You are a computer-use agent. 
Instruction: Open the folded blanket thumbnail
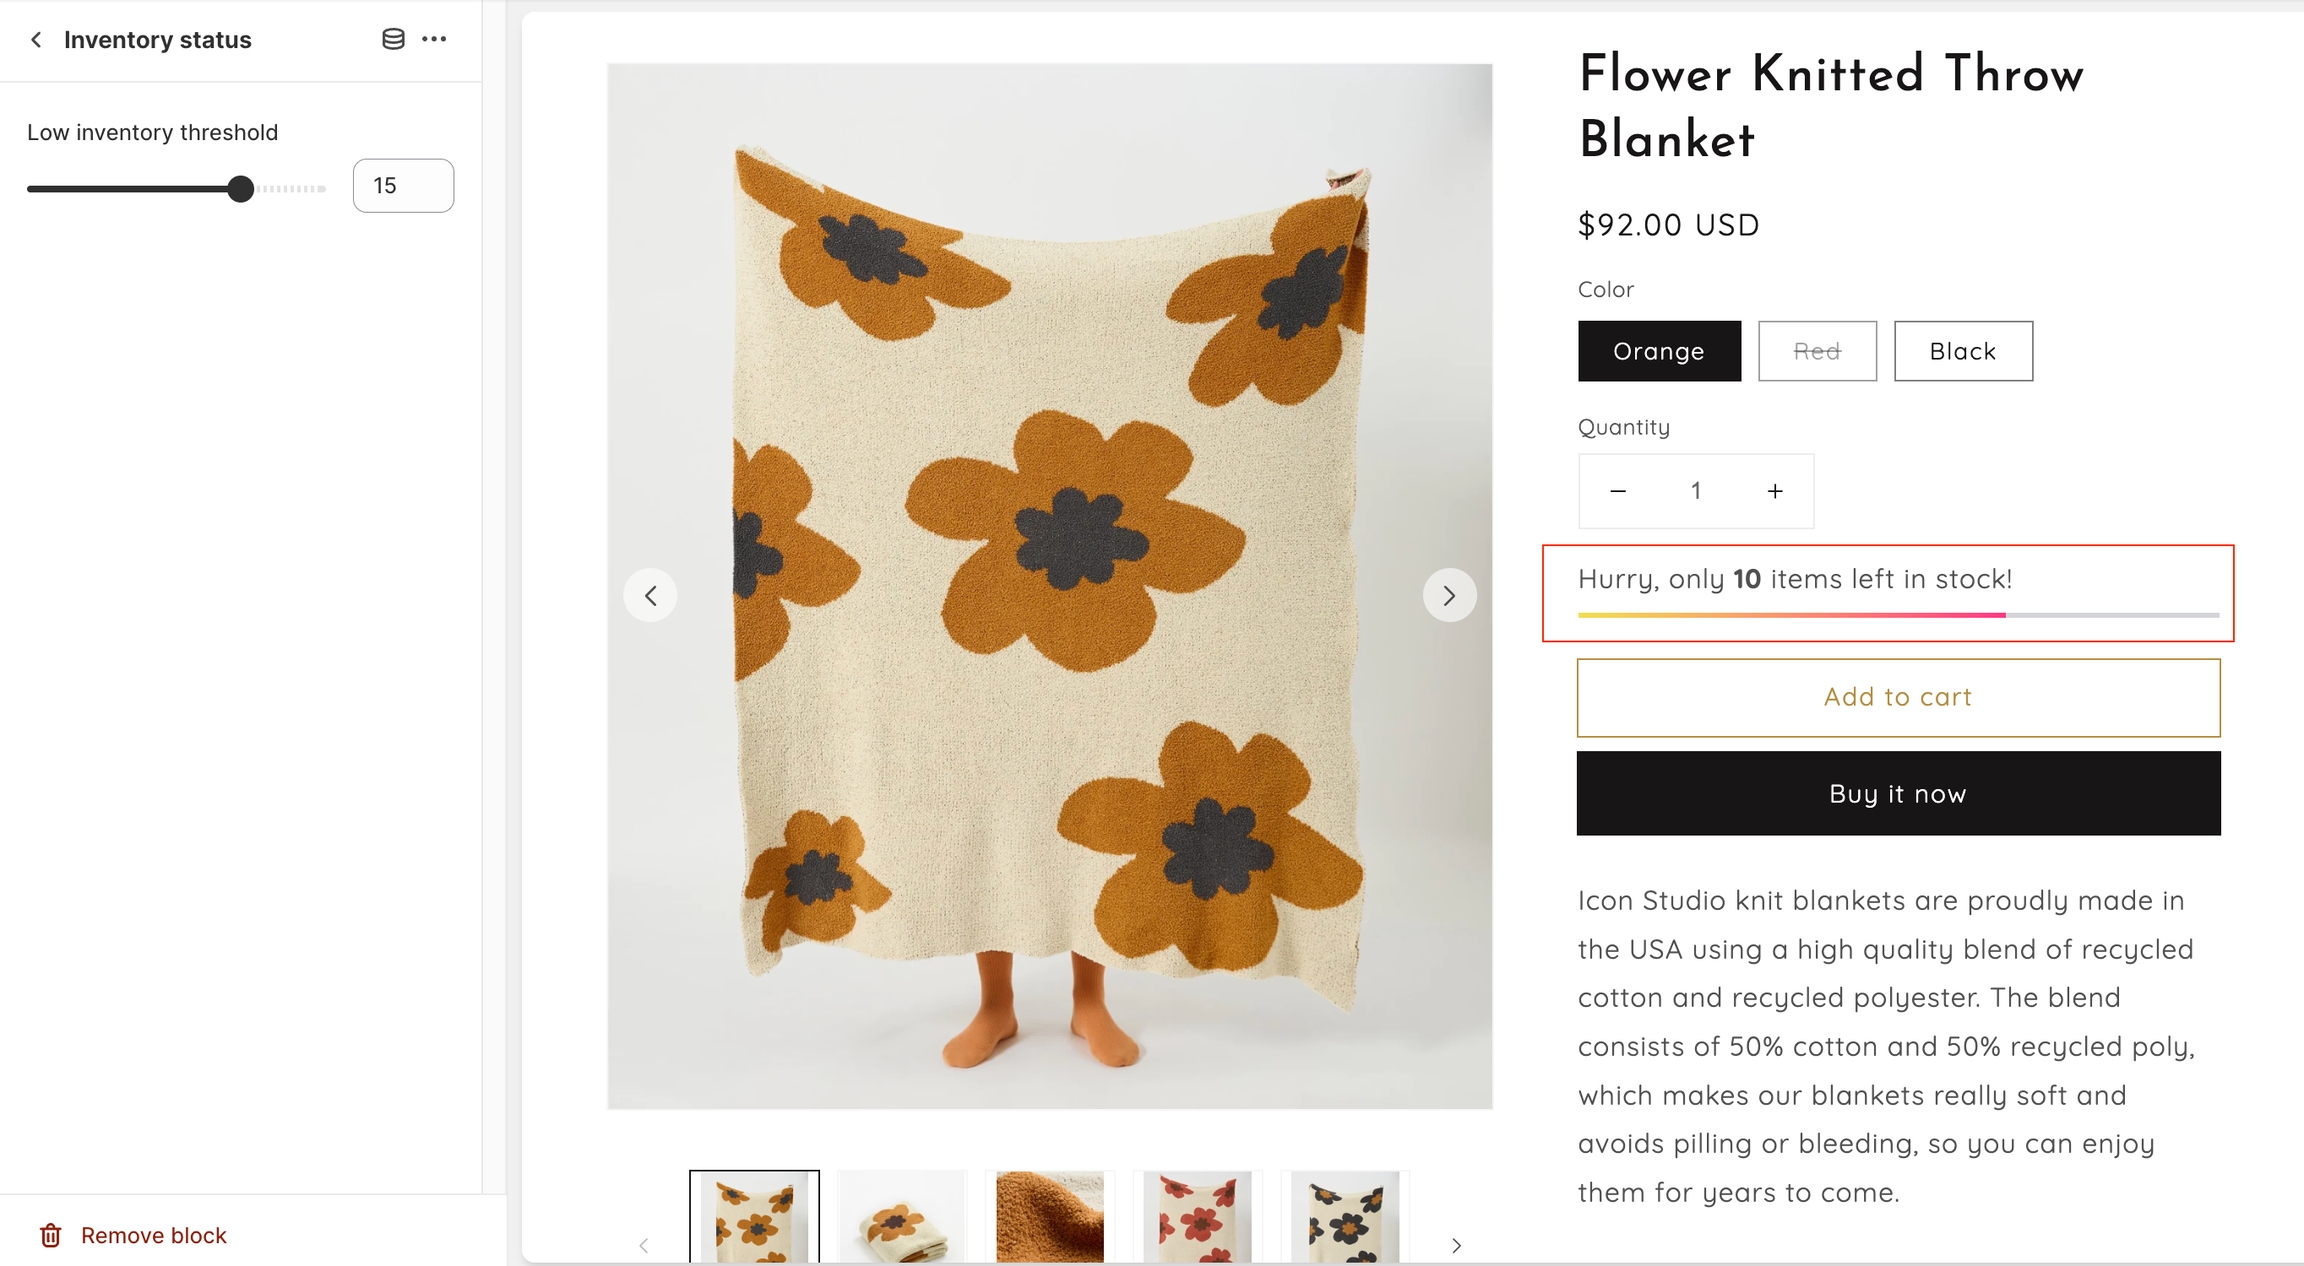[x=902, y=1217]
